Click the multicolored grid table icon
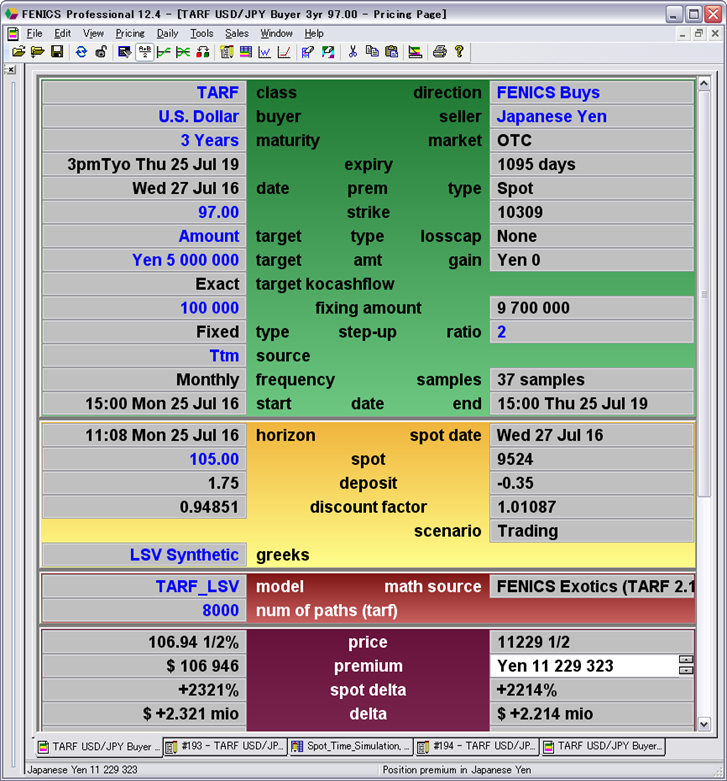This screenshot has width=727, height=781. click(x=245, y=52)
